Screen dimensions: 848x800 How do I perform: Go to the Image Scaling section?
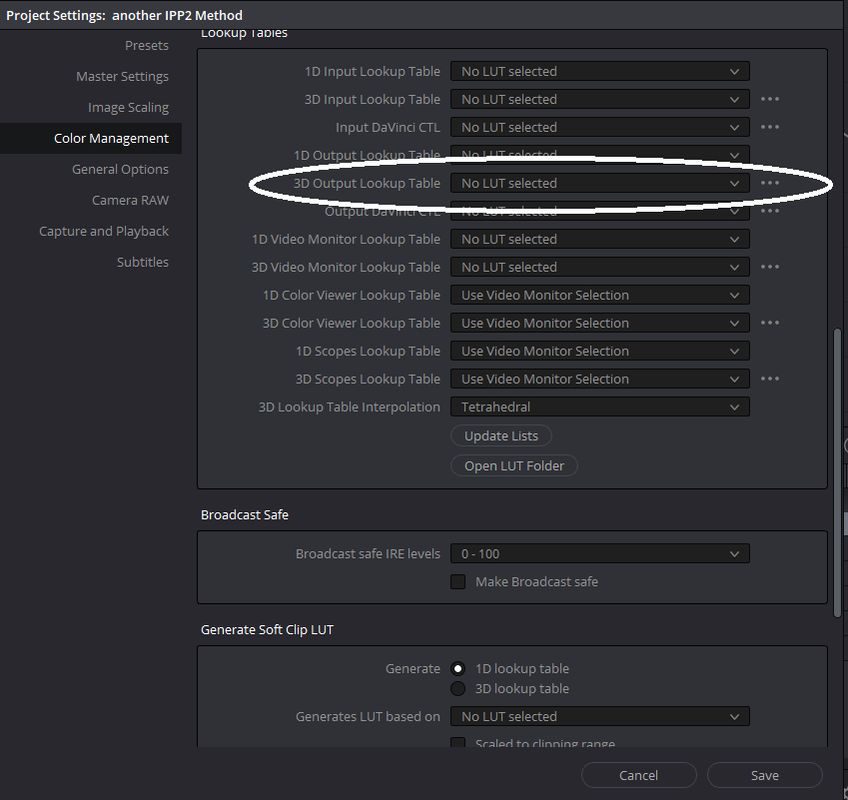point(128,107)
